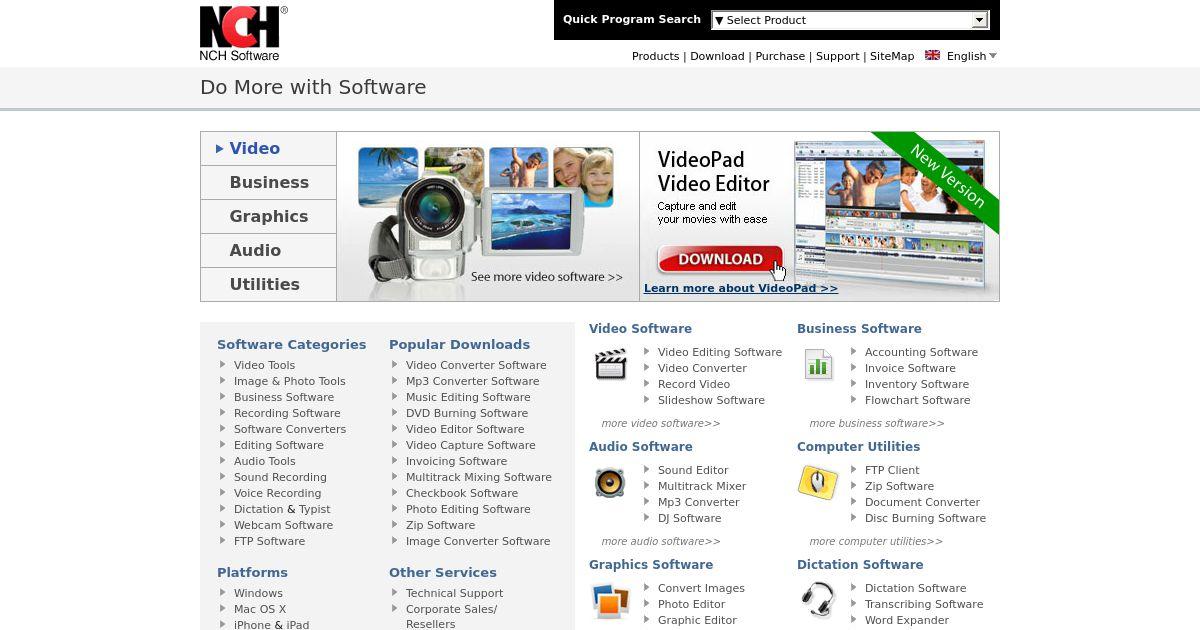Viewport: 1200px width, 630px height.
Task: Select the Utilities tab in the banner
Action: 268,284
